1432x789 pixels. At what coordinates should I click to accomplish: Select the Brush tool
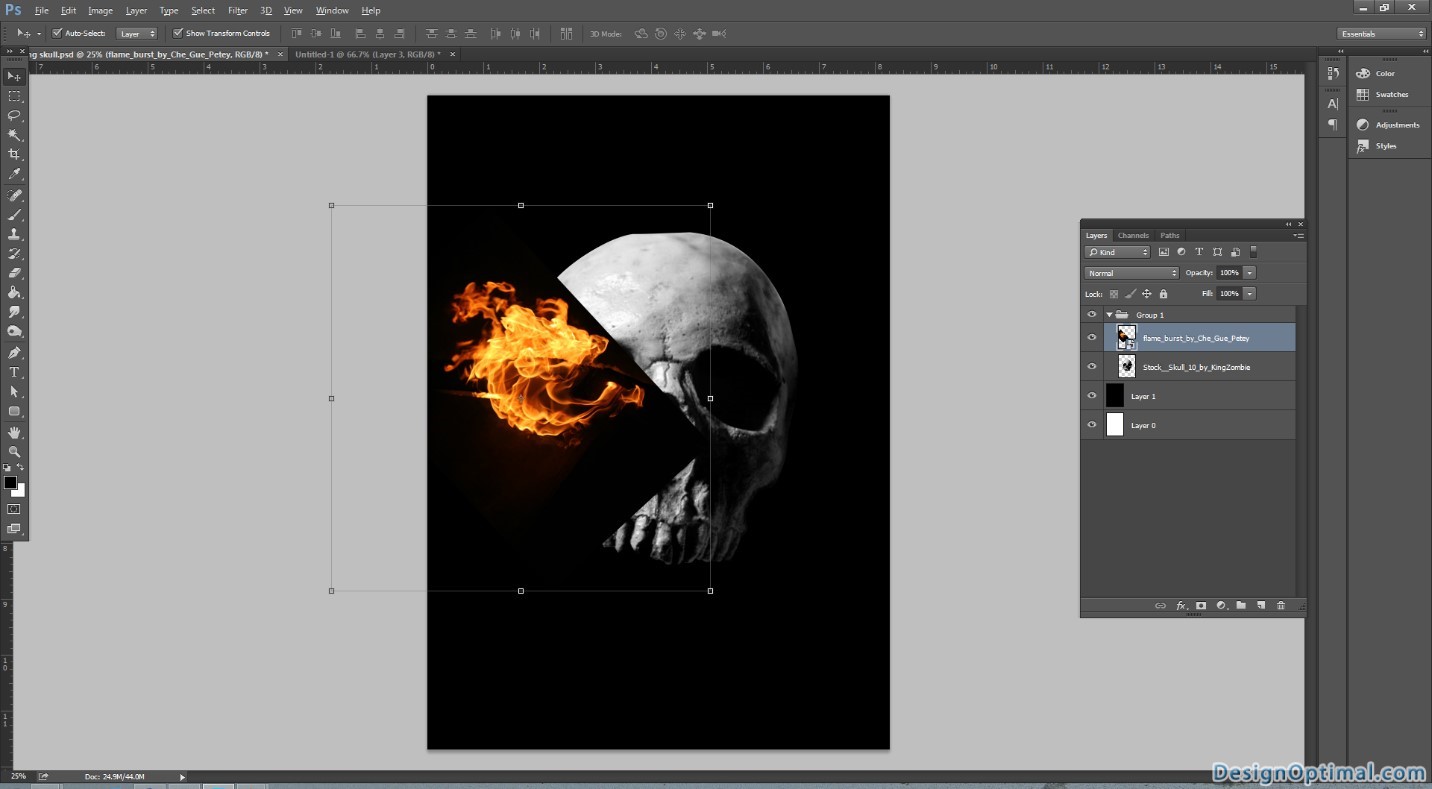(14, 214)
